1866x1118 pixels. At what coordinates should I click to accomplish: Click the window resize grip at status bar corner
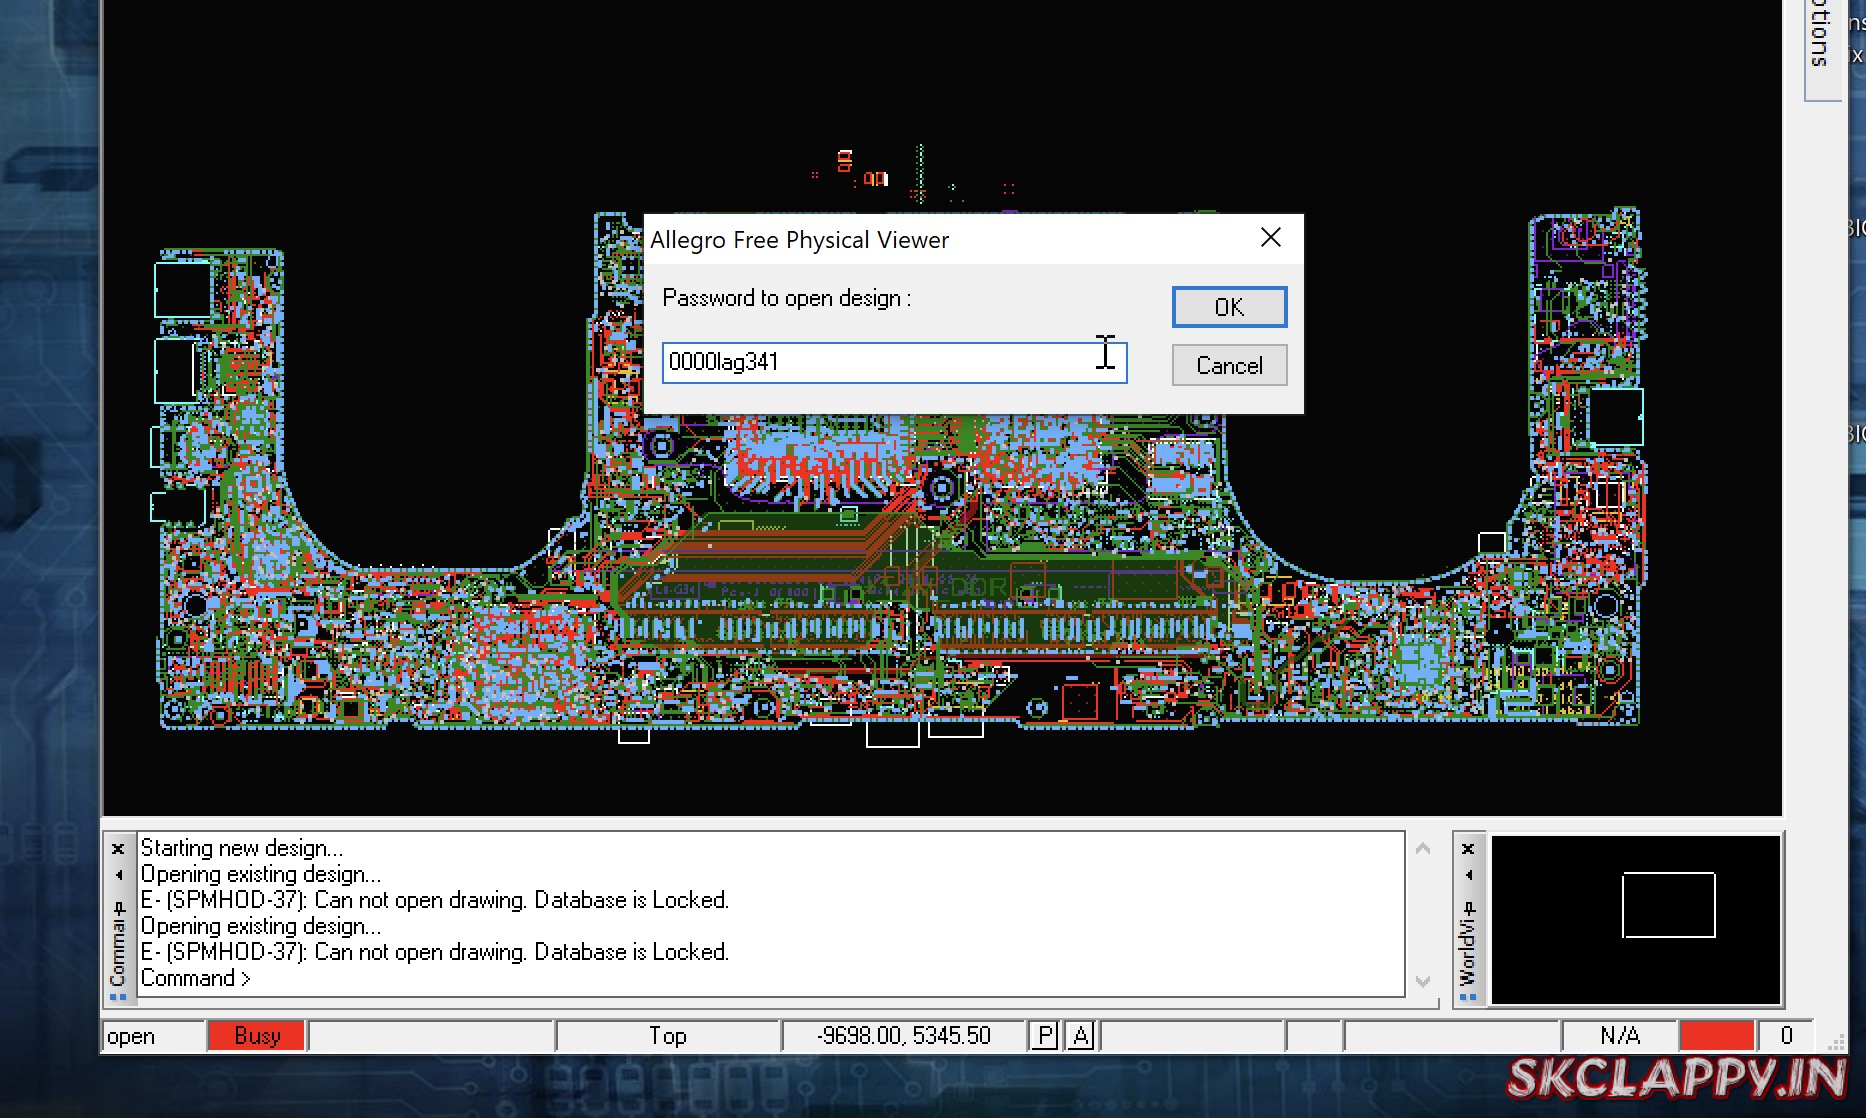click(x=1835, y=1040)
